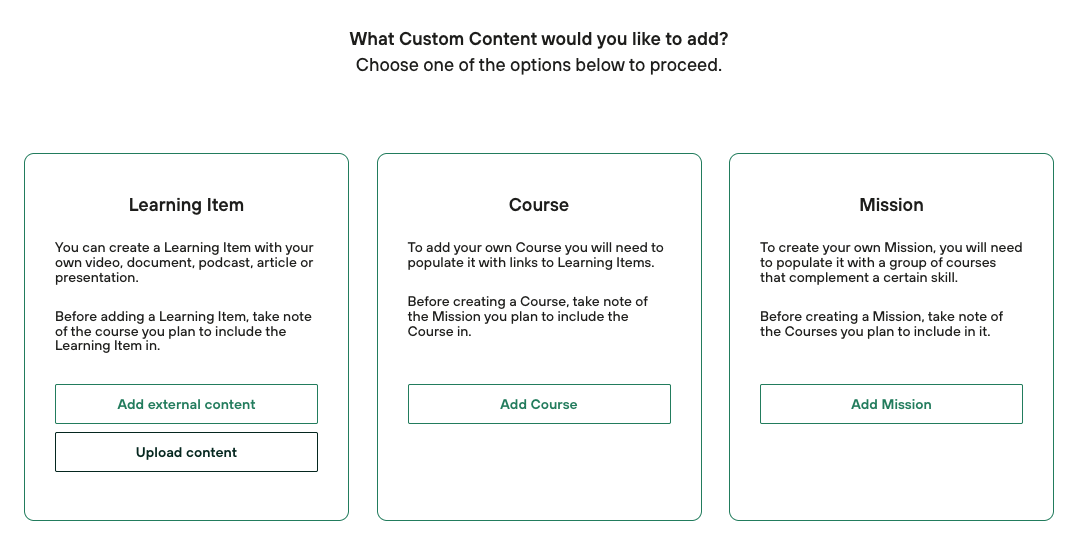Click 'Before creating a Course' note text

(528, 316)
